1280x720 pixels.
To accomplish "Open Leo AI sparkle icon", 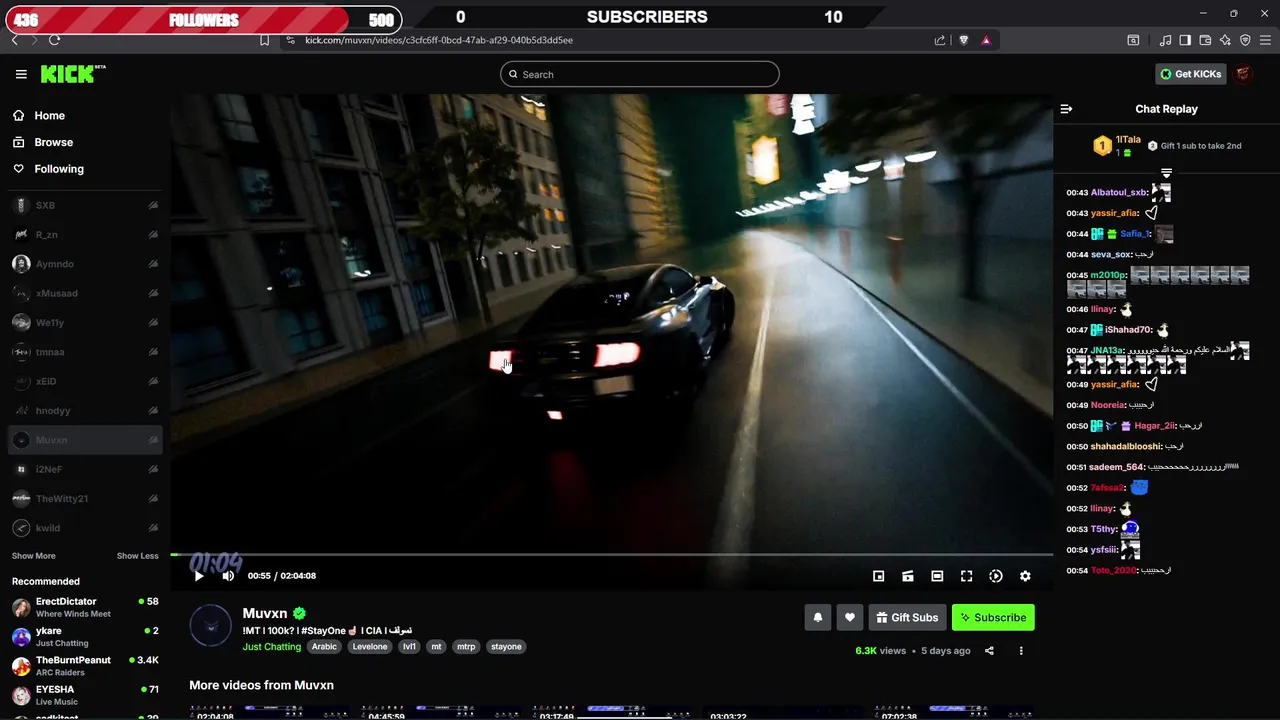I will pos(1225,40).
